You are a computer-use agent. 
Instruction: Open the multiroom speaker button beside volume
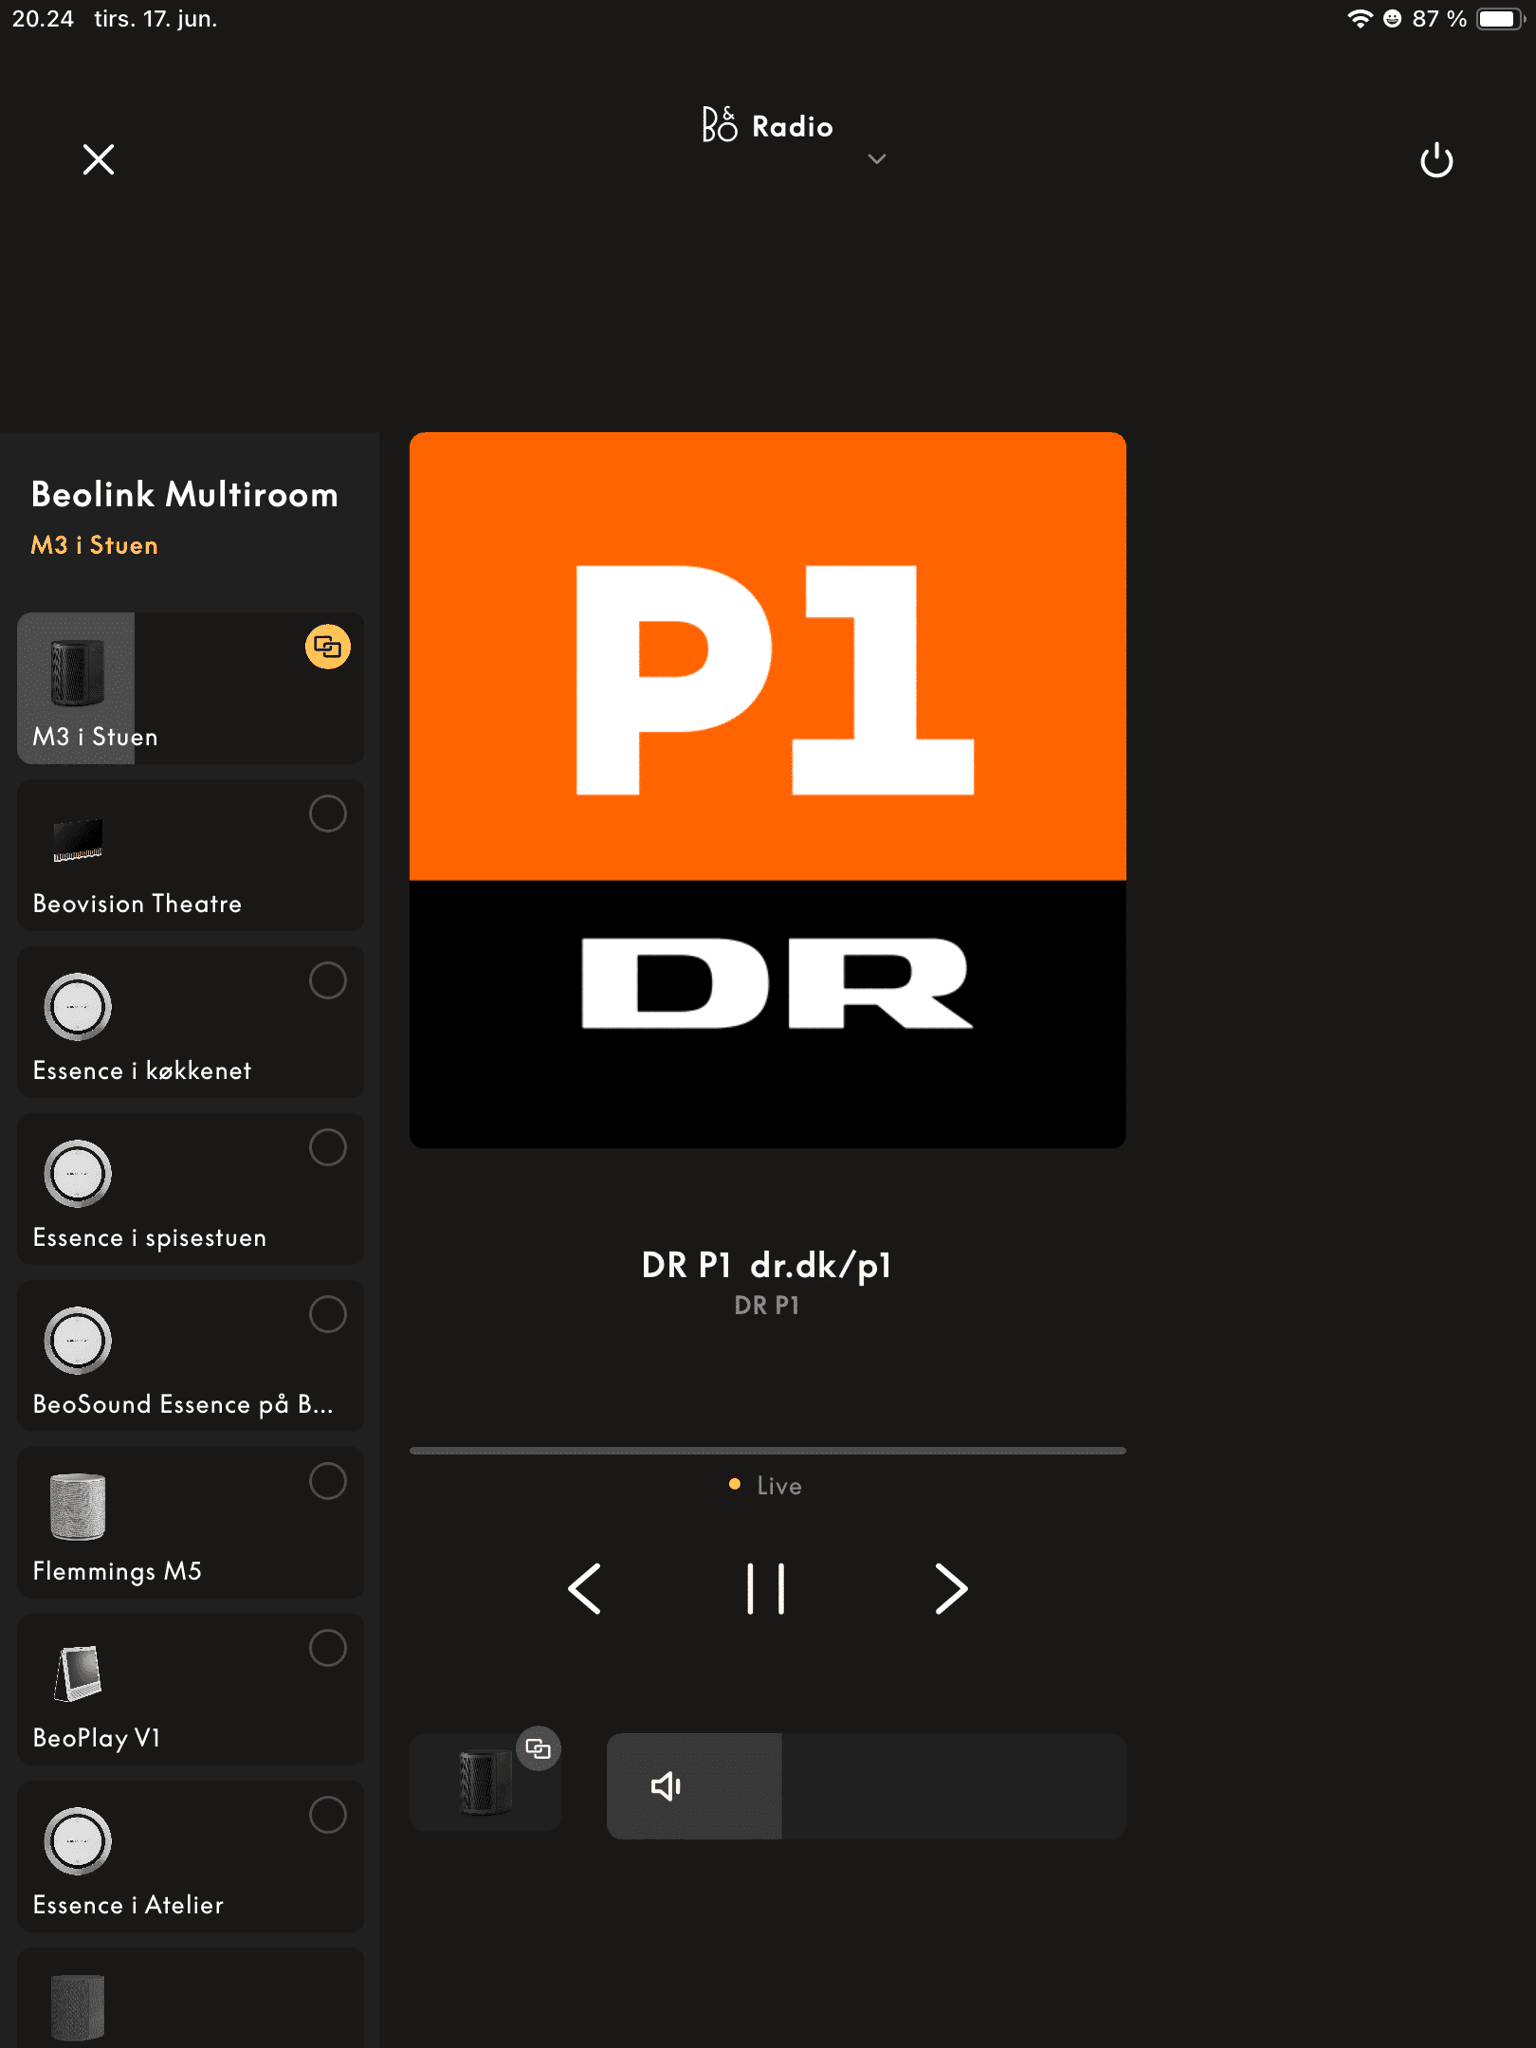pyautogui.click(x=485, y=1781)
